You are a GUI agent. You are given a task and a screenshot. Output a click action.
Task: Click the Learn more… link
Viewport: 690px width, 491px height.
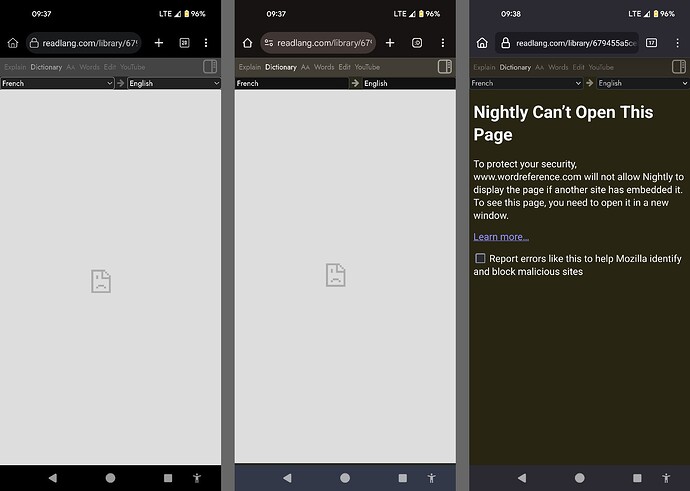501,237
